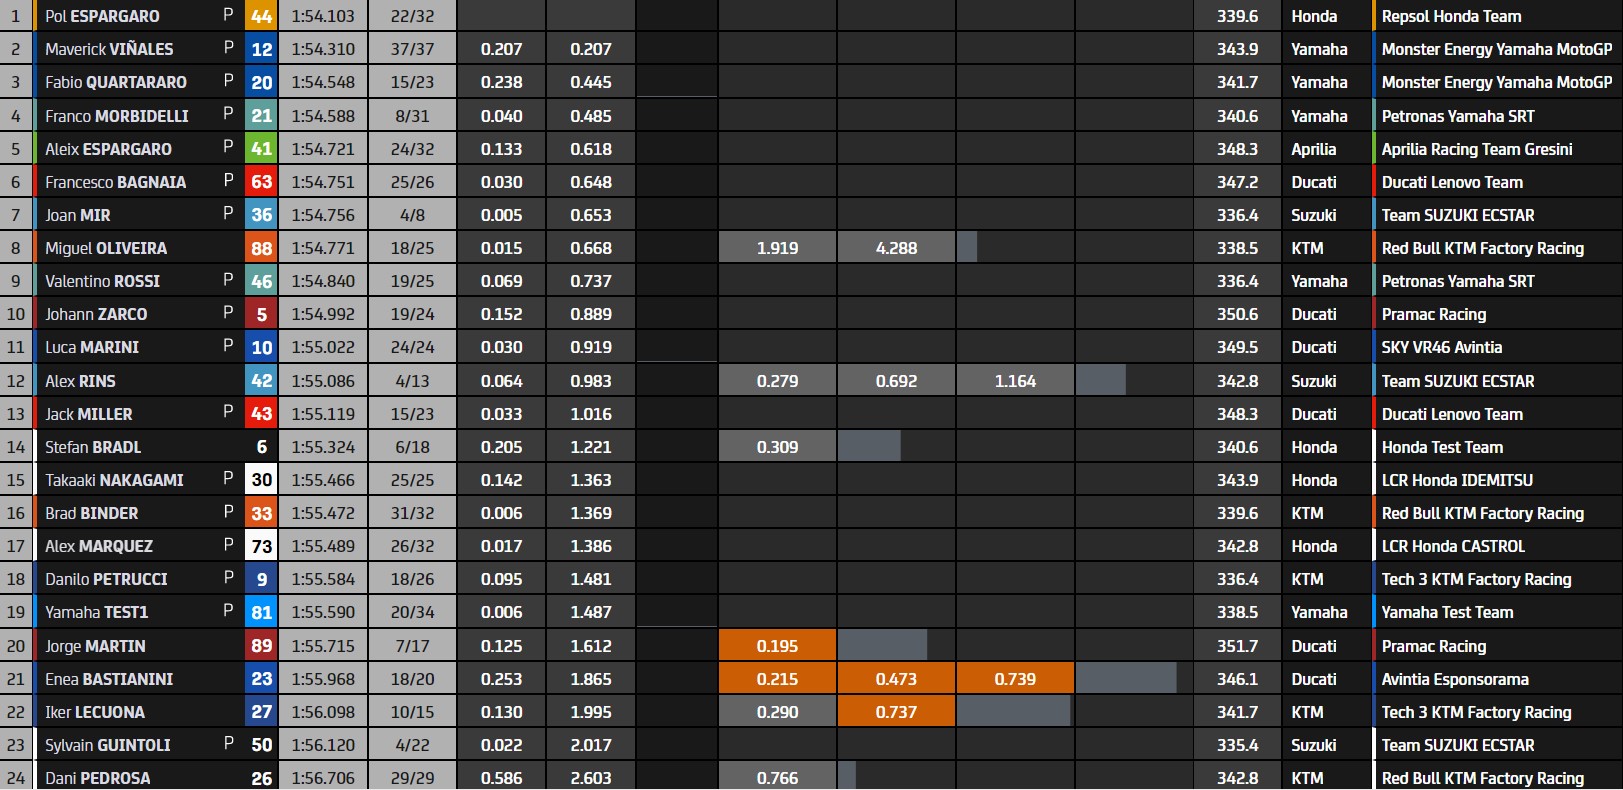Click lap count 37/37 for Viñales

(x=412, y=49)
